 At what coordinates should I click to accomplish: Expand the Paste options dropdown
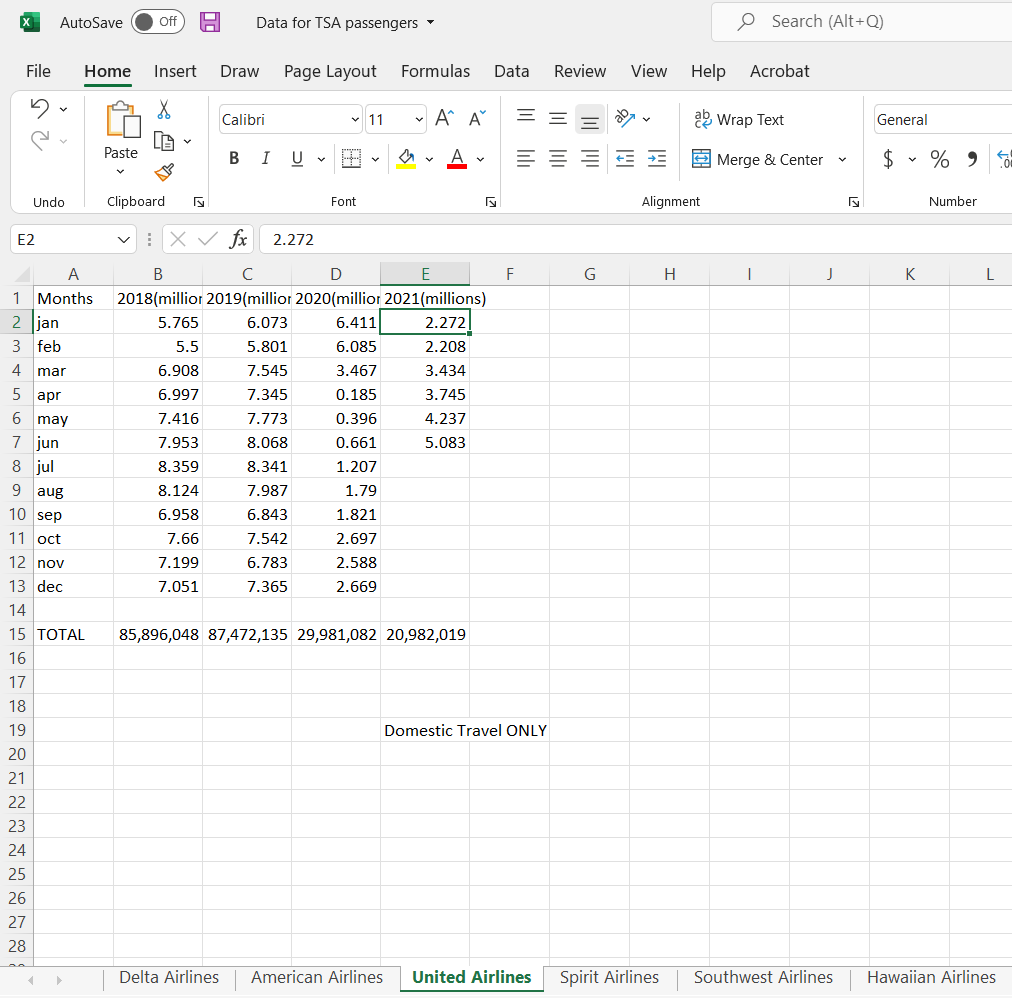(x=121, y=171)
